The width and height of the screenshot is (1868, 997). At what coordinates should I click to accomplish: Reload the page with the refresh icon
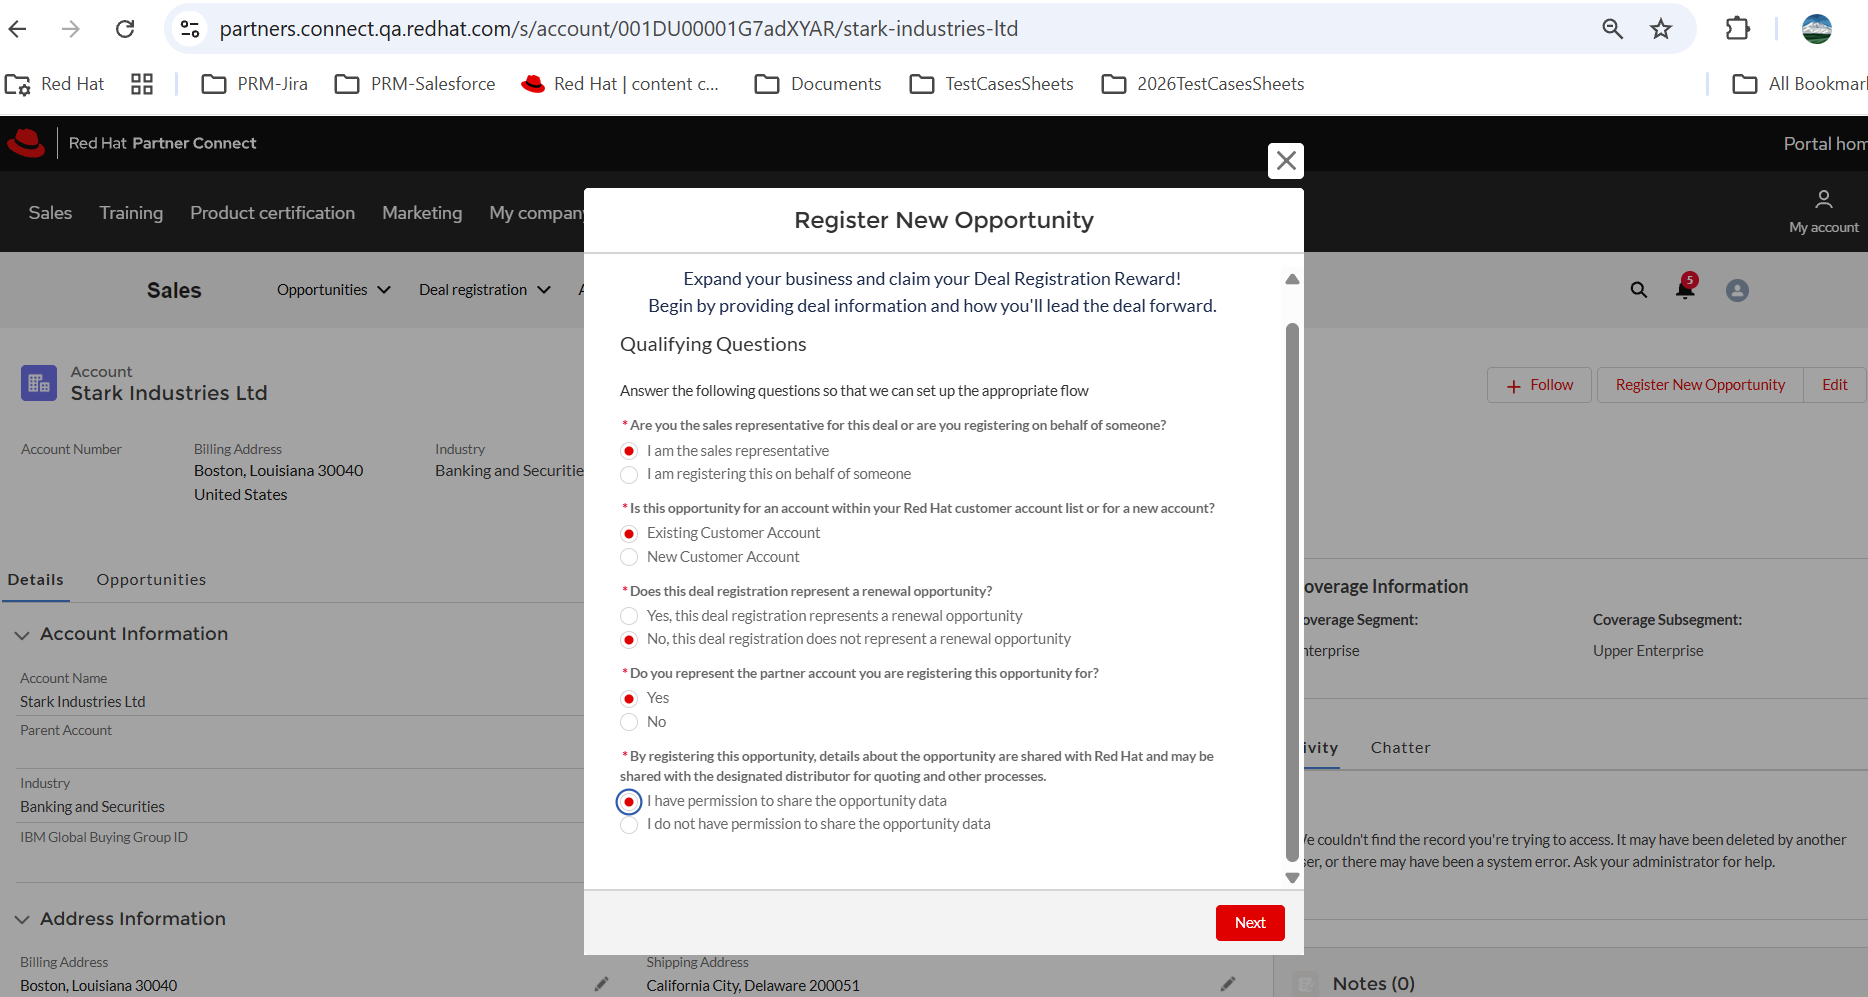click(x=125, y=29)
